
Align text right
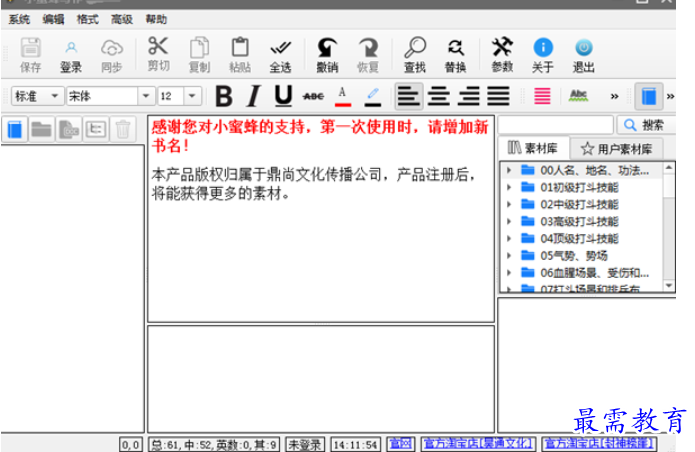[469, 96]
